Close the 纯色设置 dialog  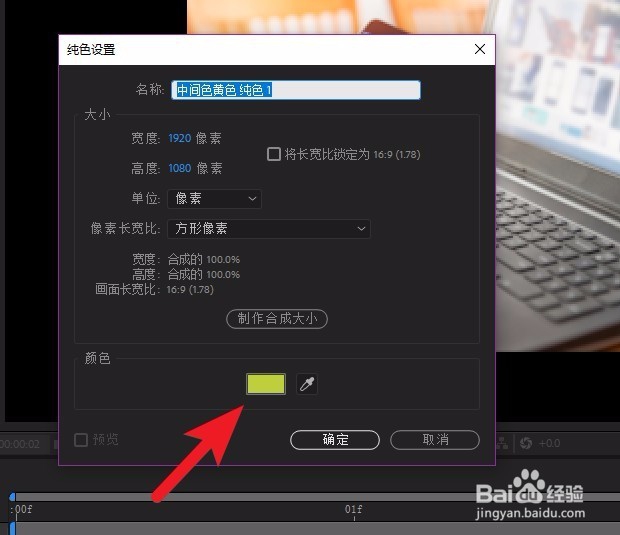click(x=480, y=49)
